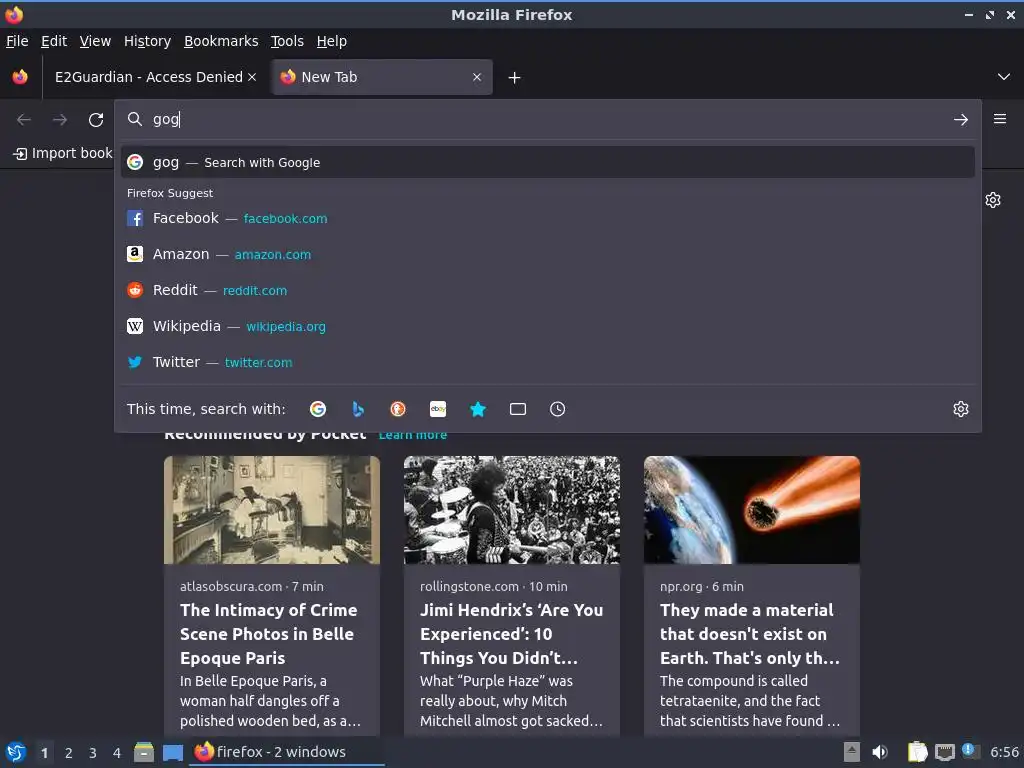Screen dimensions: 1024x768
Task: Open the update notifier tray icon
Action: tap(970, 751)
